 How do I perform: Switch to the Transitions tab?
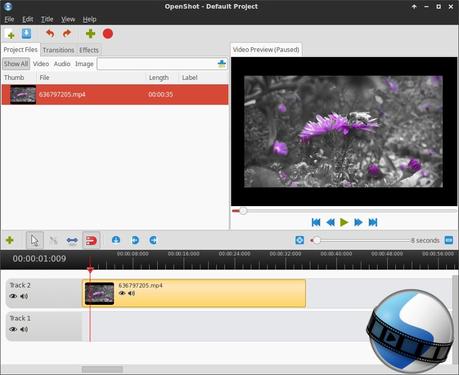coord(58,50)
